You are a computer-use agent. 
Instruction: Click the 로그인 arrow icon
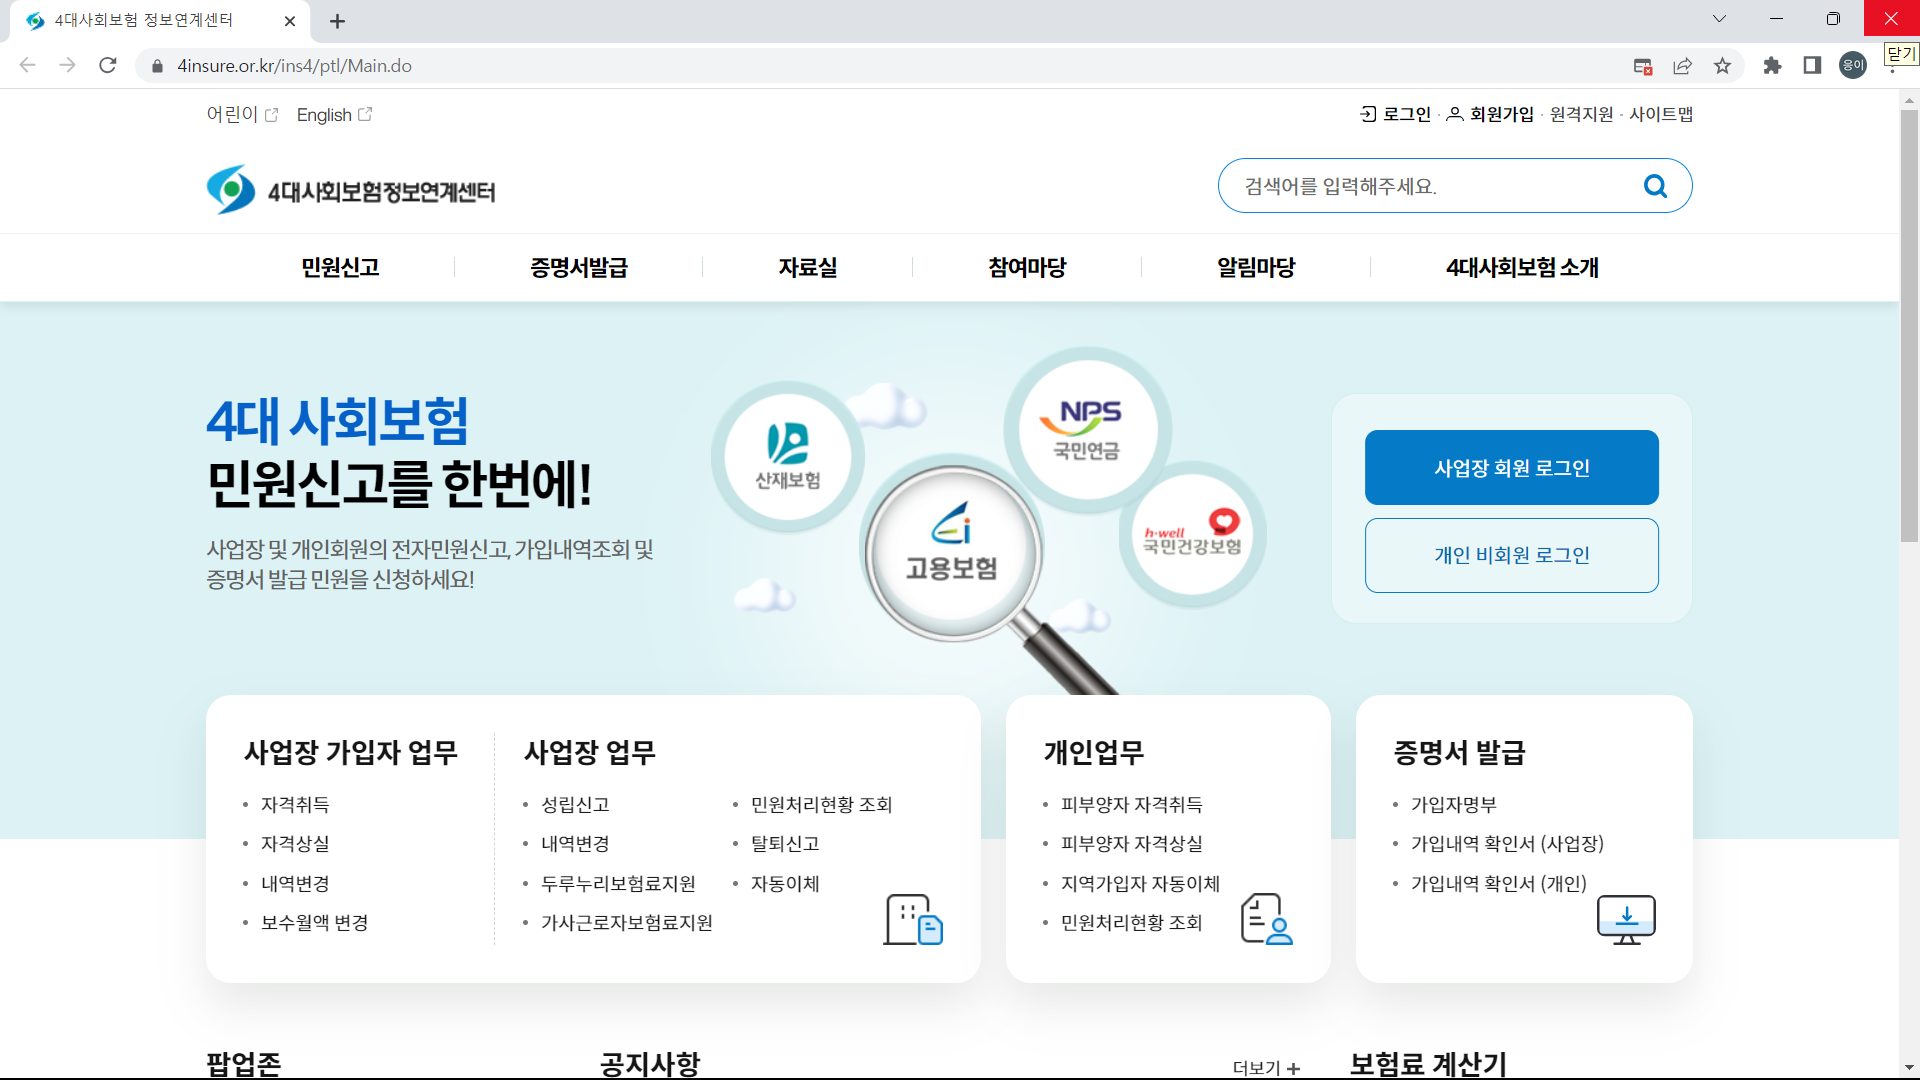(1366, 114)
